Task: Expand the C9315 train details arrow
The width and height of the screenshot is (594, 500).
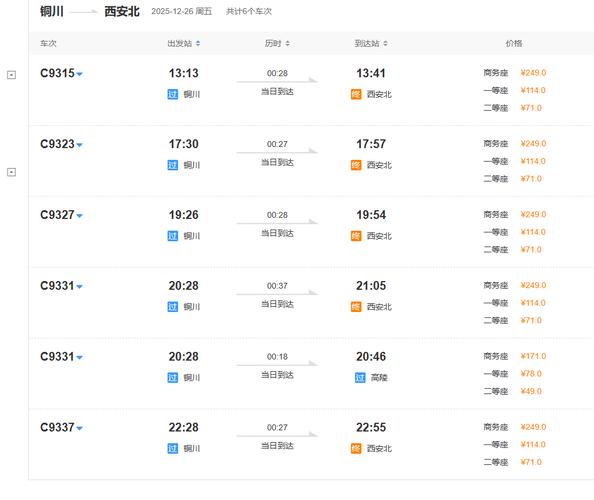Action: (80, 74)
